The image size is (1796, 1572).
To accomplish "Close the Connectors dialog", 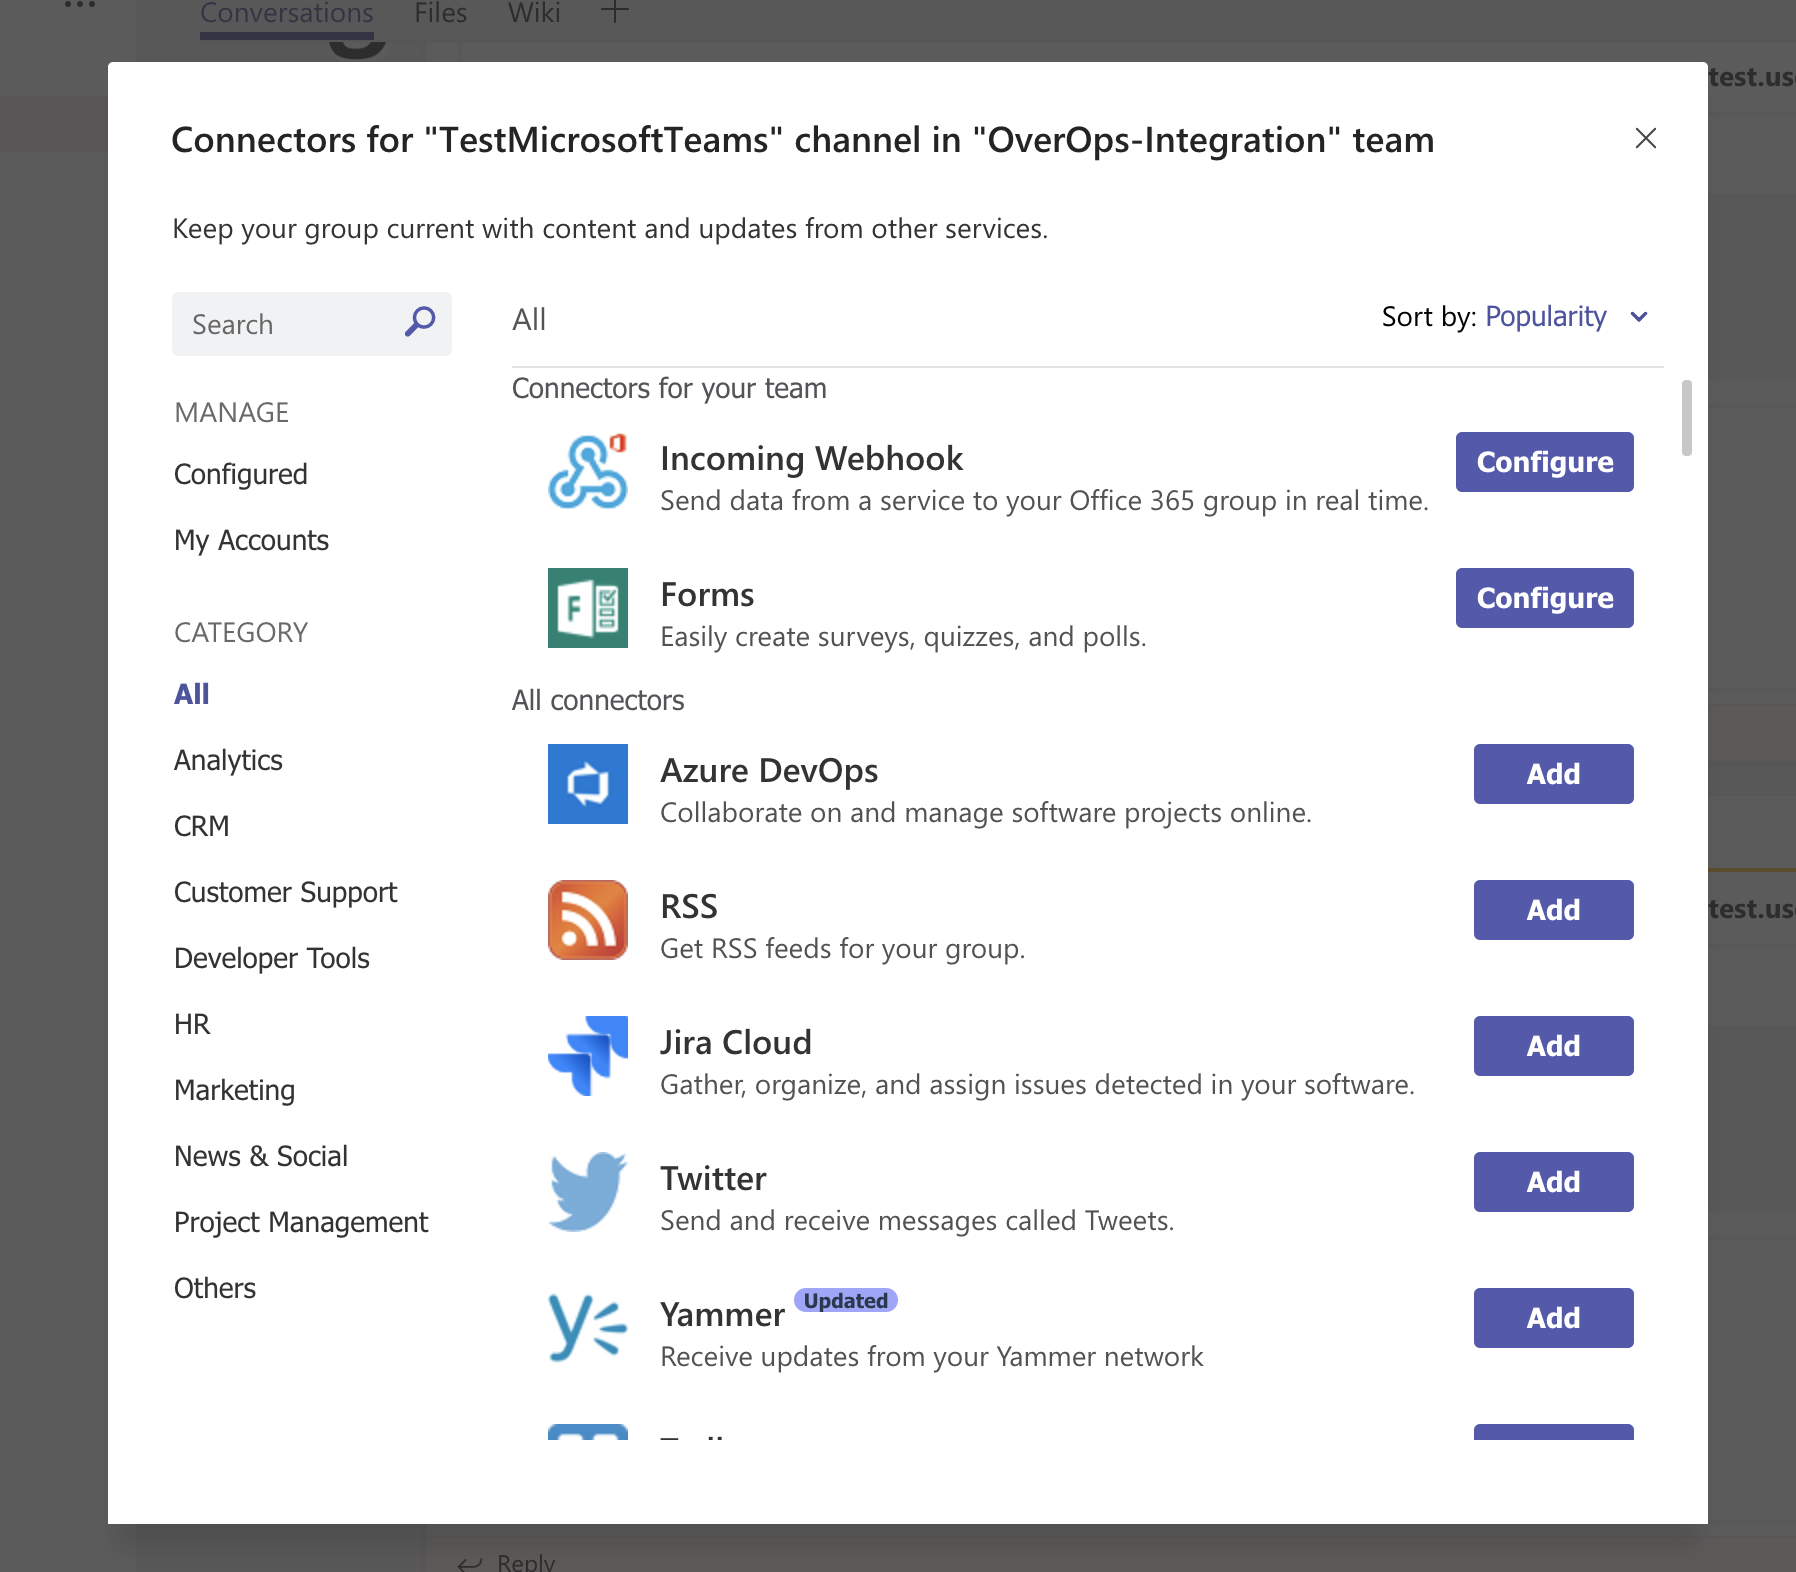I will [1646, 138].
